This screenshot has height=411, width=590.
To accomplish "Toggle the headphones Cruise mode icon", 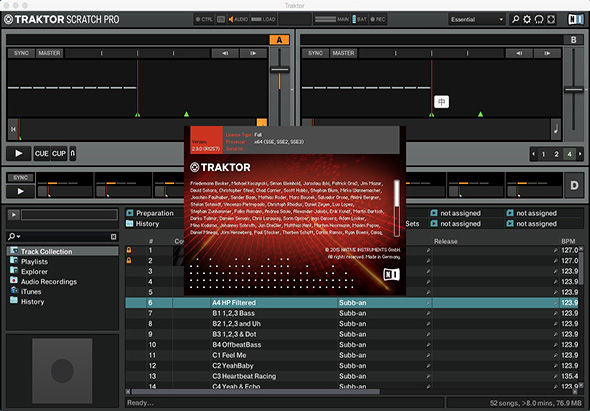I will click(539, 19).
